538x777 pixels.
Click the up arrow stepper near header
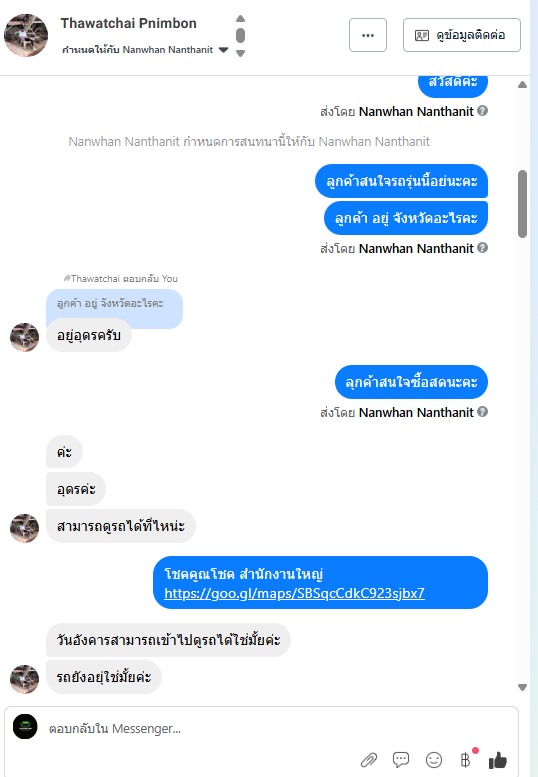[x=240, y=18]
